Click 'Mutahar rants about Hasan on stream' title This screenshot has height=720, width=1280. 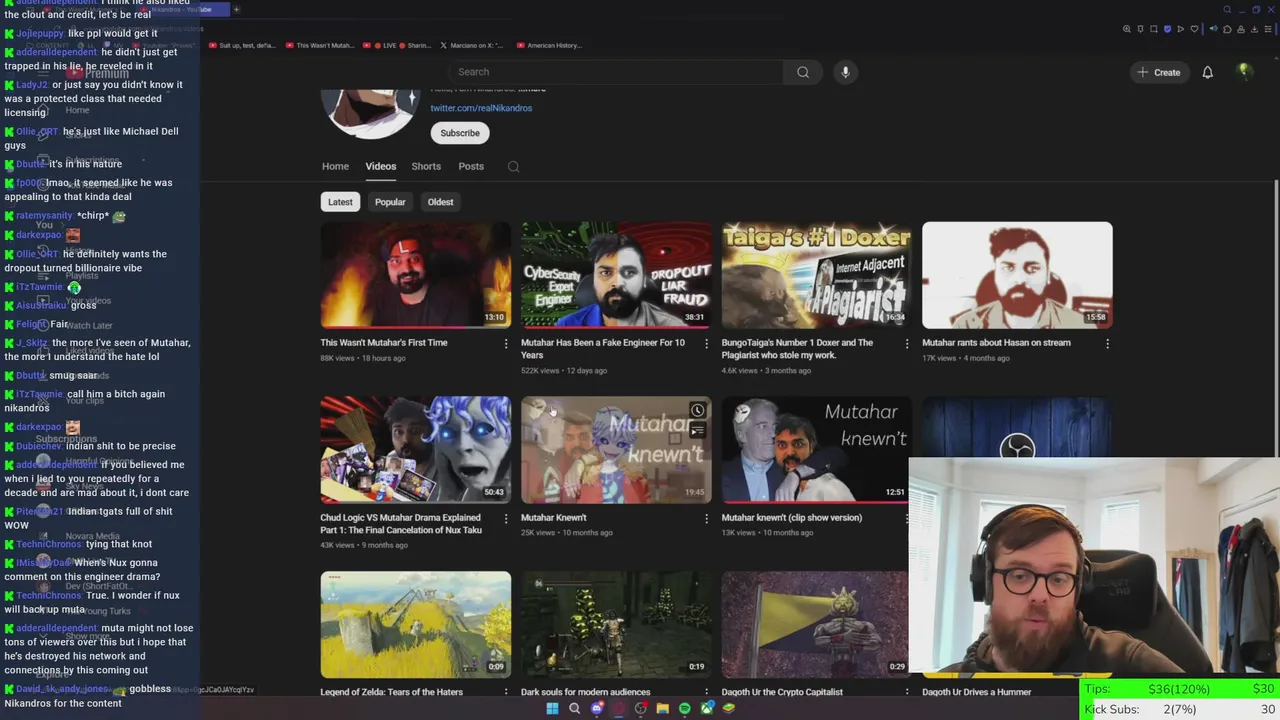[996, 343]
